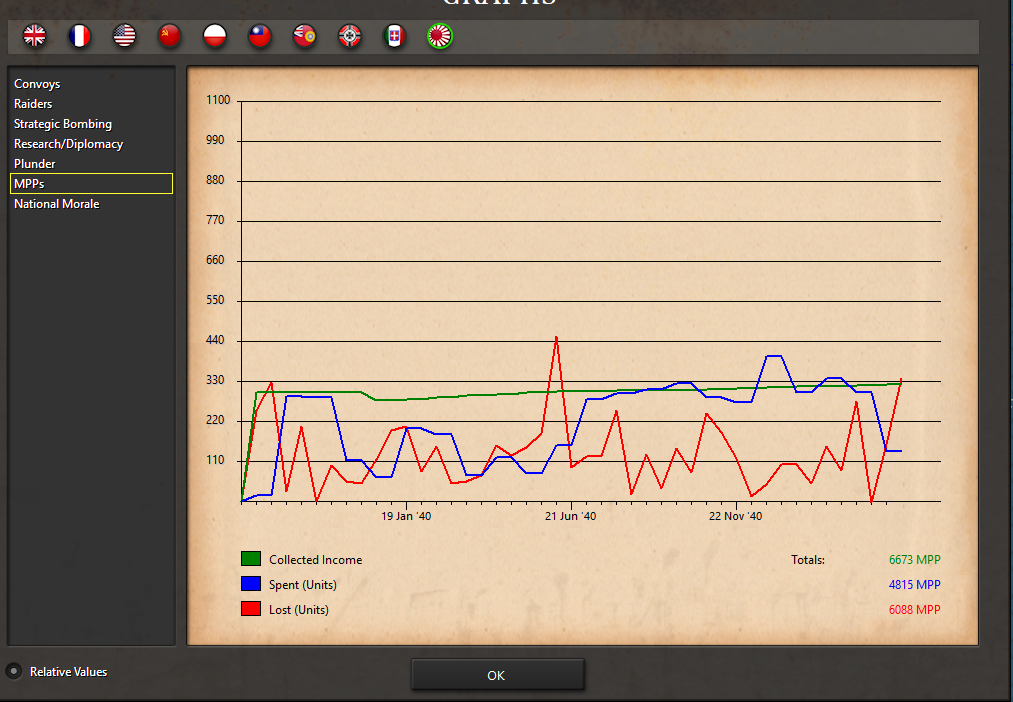1013x702 pixels.
Task: Click the 19 Jan '40 date label
Action: click(x=406, y=516)
